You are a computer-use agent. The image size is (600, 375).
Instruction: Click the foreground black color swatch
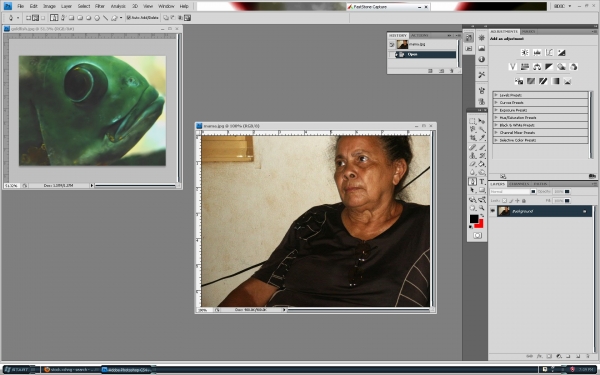(474, 218)
